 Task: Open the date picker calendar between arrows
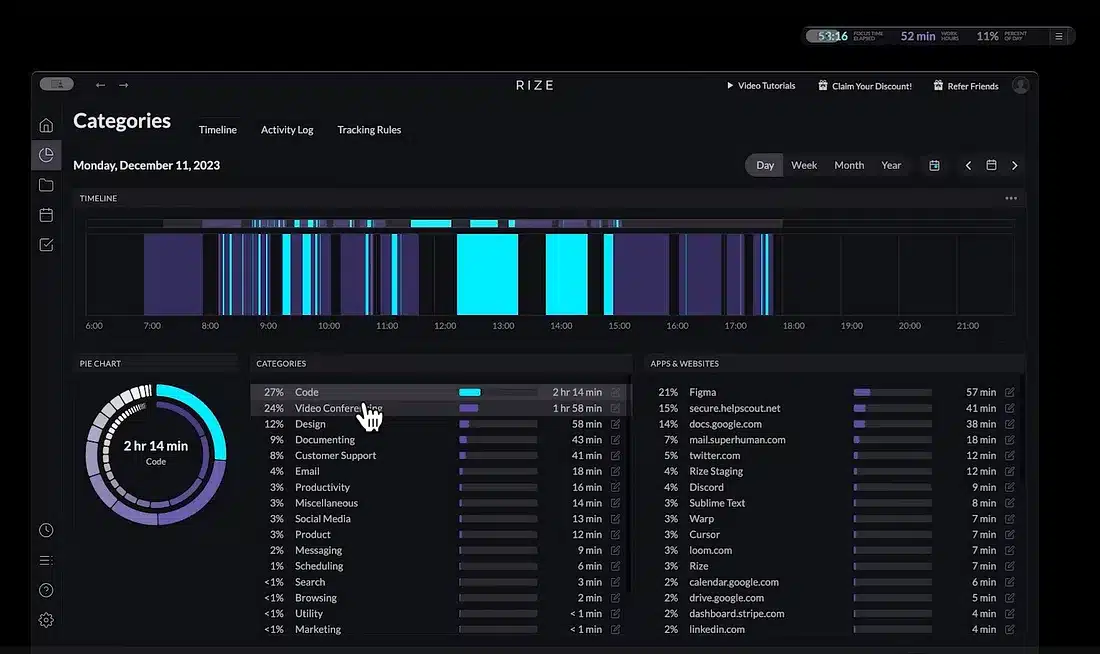pyautogui.click(x=991, y=166)
